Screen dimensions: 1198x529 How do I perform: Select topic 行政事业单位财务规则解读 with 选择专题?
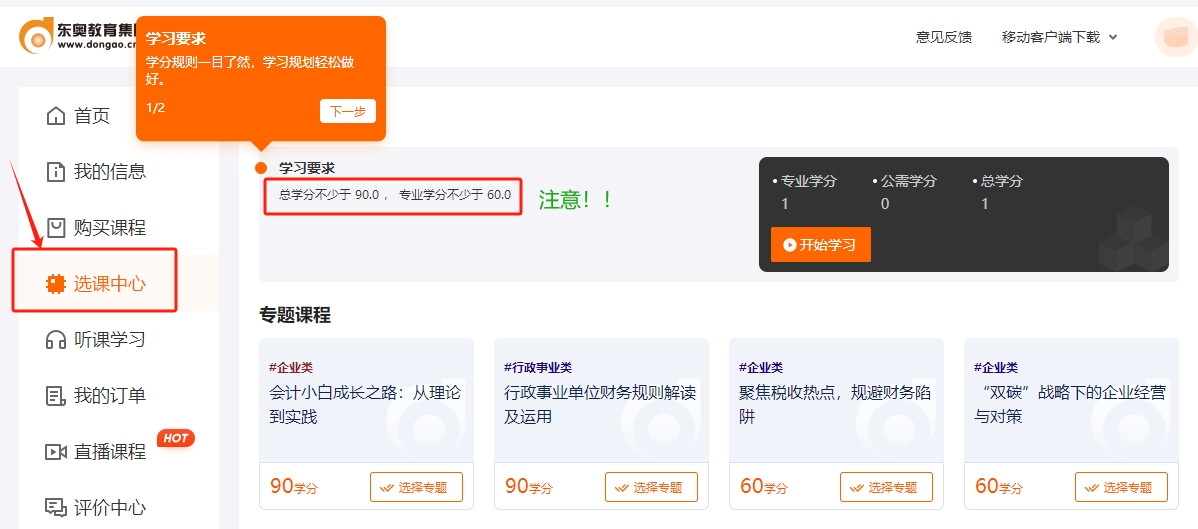tap(651, 487)
